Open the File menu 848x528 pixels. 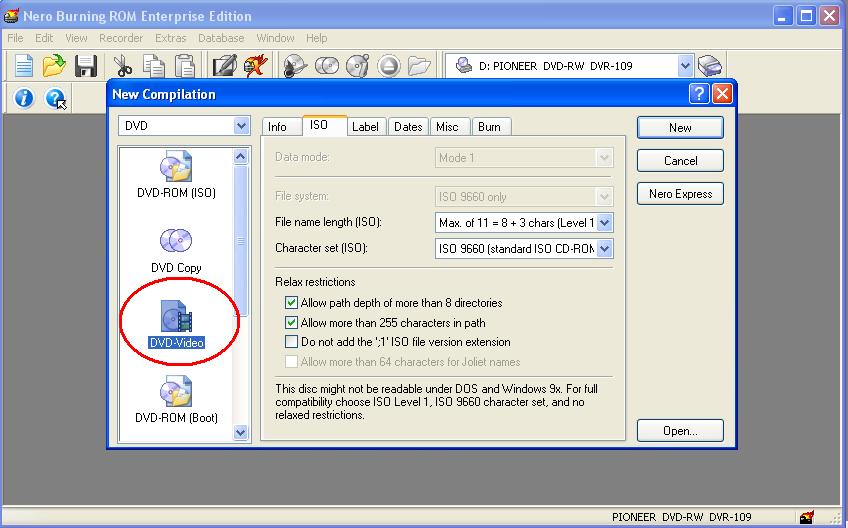click(x=15, y=38)
